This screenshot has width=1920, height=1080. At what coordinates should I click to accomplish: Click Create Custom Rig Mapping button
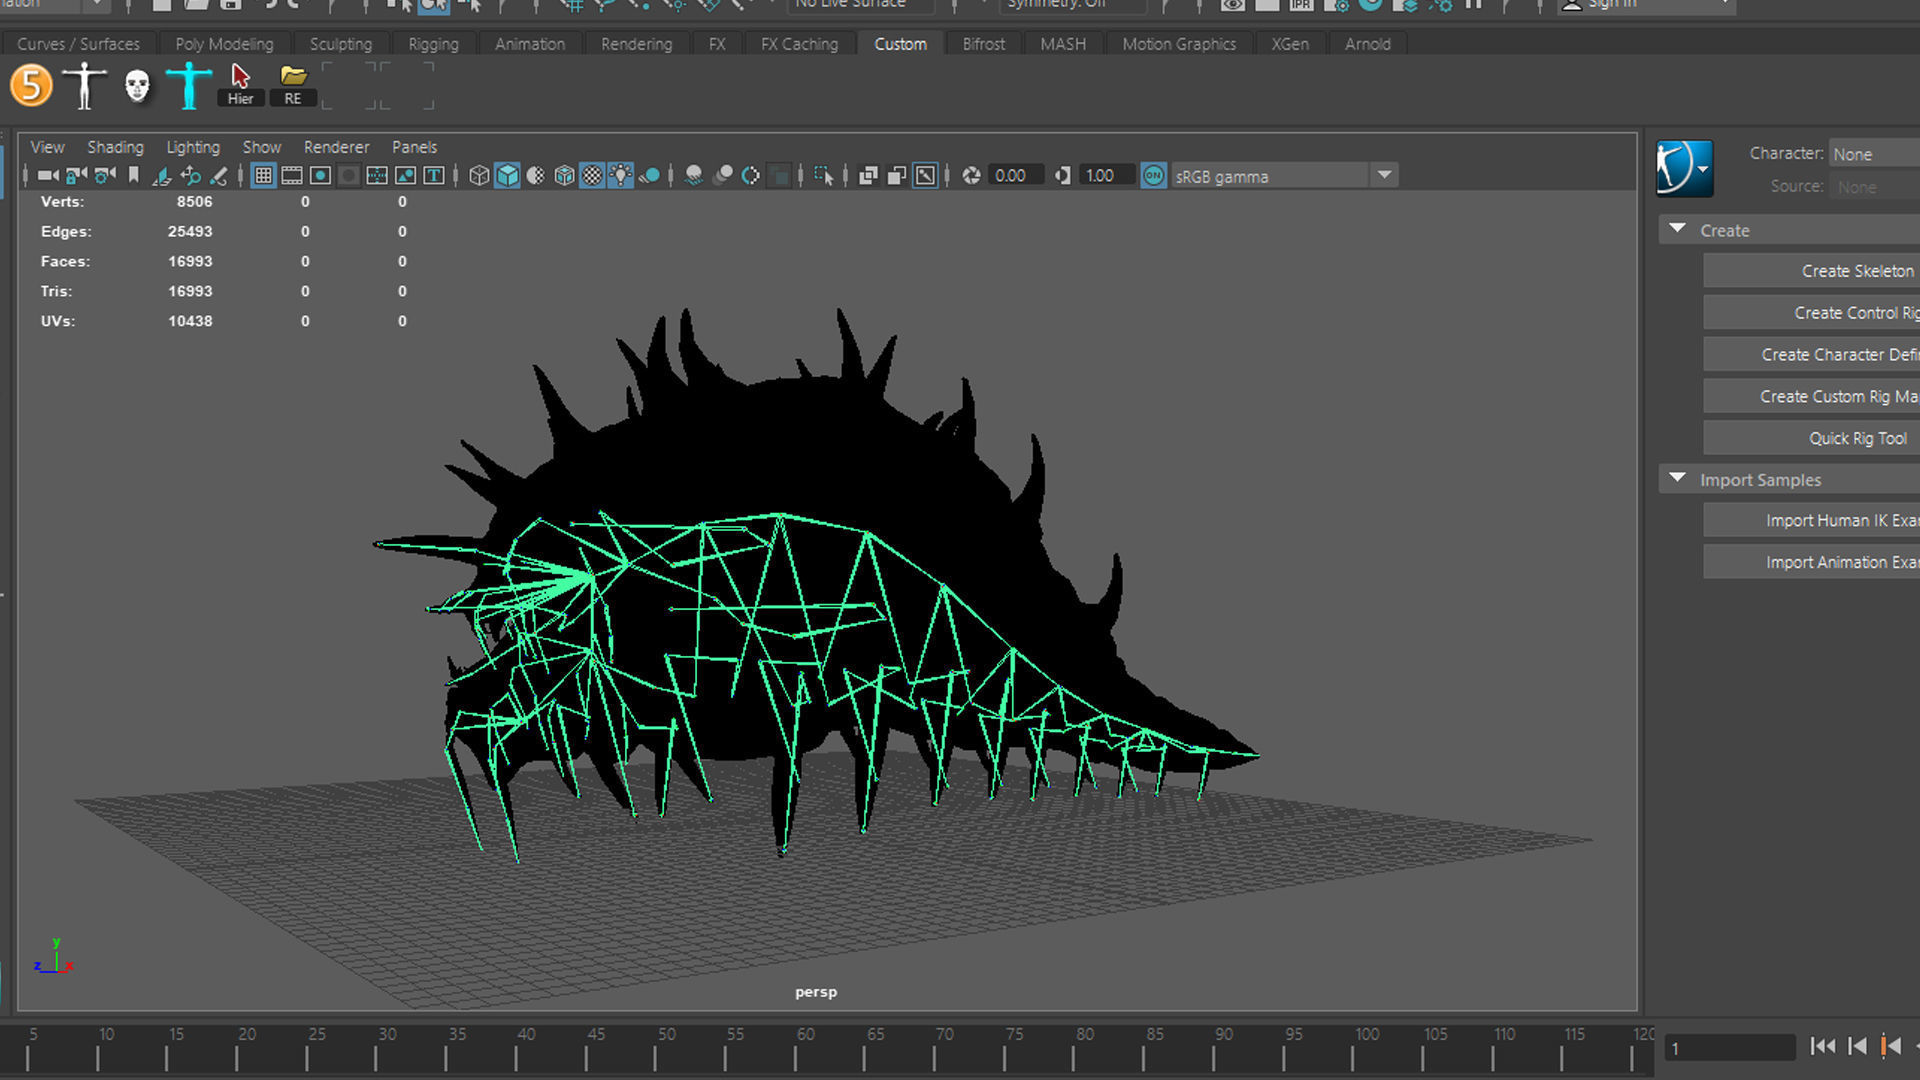tap(1811, 397)
